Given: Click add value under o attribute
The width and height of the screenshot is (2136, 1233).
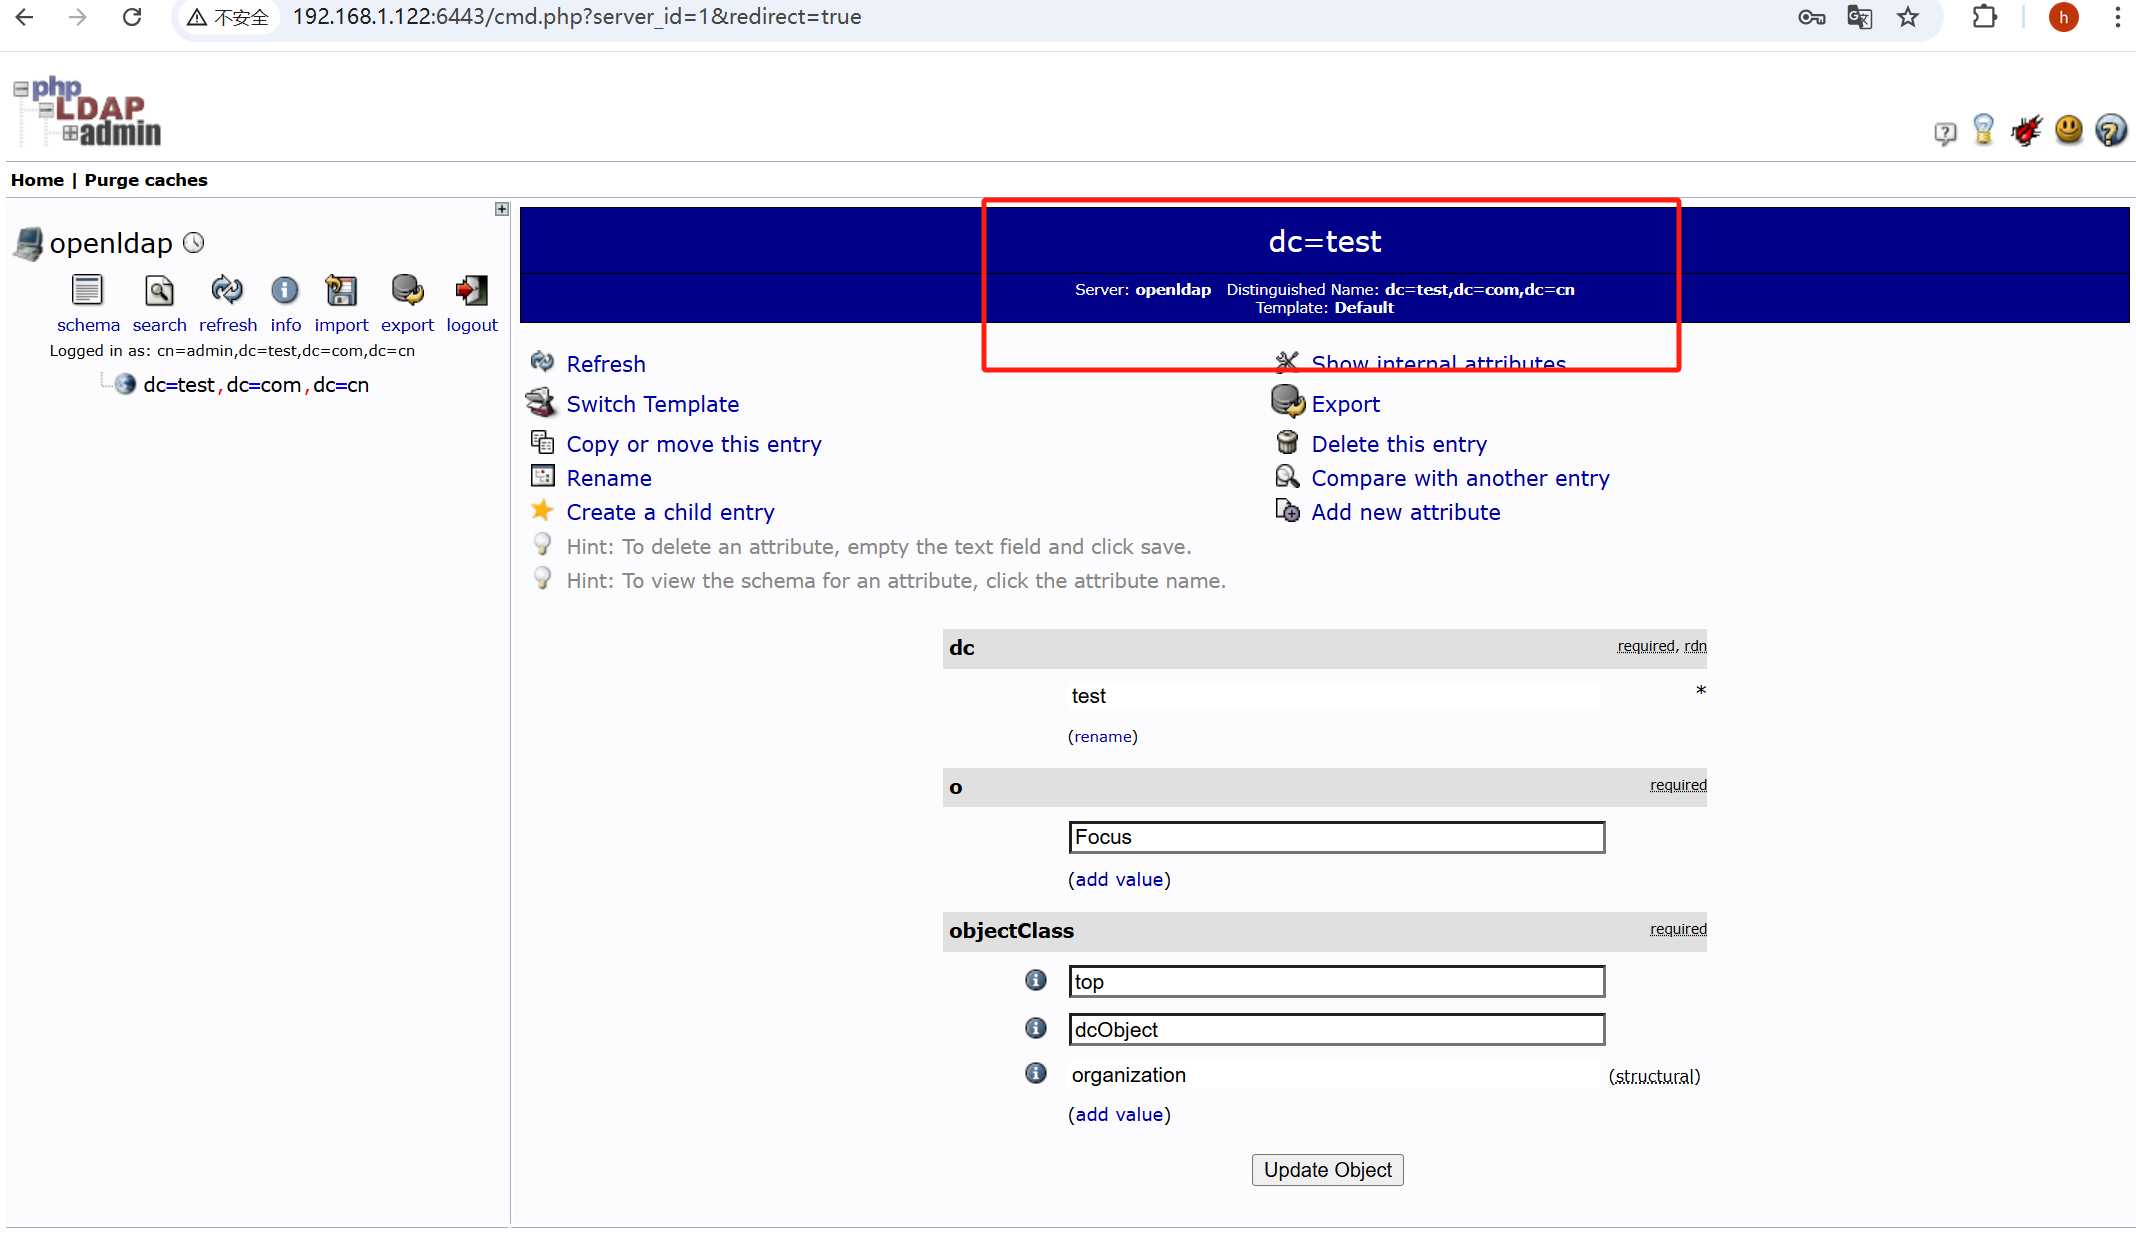Looking at the screenshot, I should (1119, 880).
